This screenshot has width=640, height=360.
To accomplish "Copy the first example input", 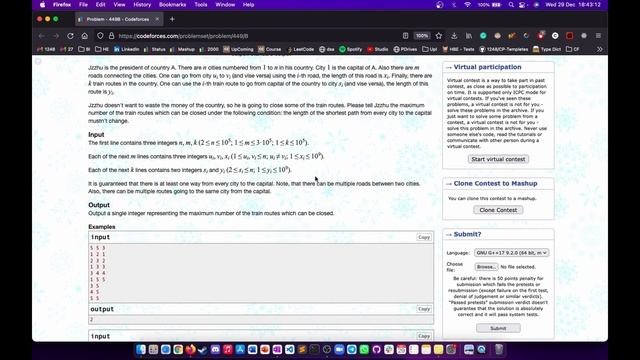I will pyautogui.click(x=424, y=237).
